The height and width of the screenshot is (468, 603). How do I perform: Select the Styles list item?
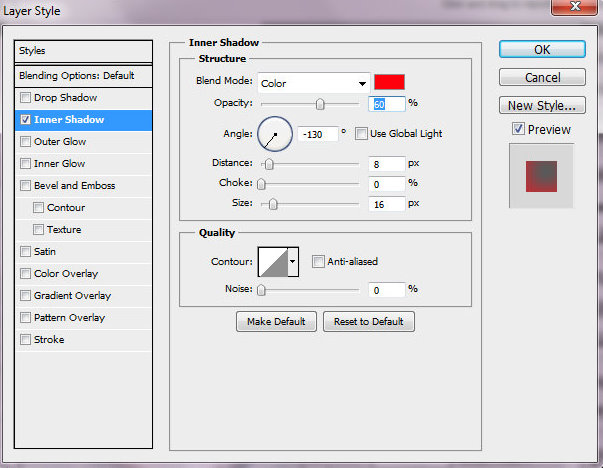[83, 51]
